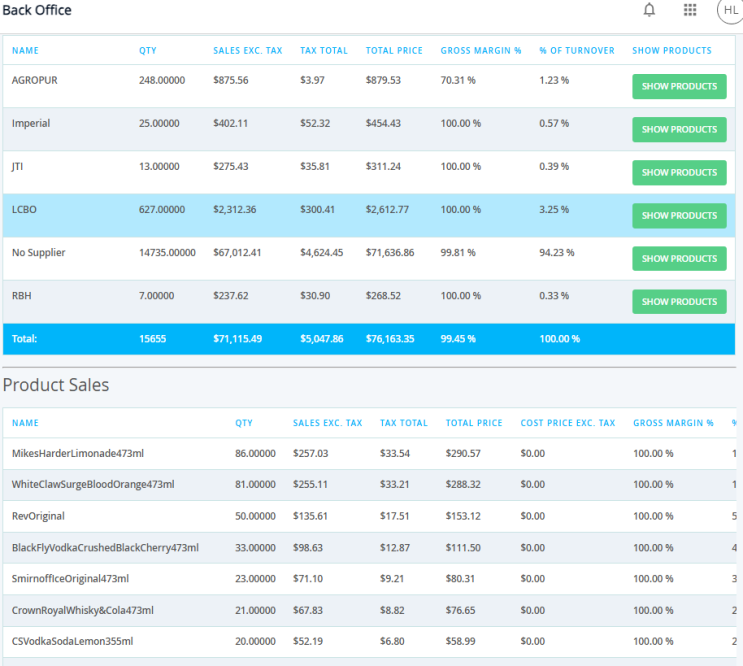Image resolution: width=743 pixels, height=666 pixels.
Task: Sort supplier table by GROSS MARGIN %
Action: coord(480,51)
